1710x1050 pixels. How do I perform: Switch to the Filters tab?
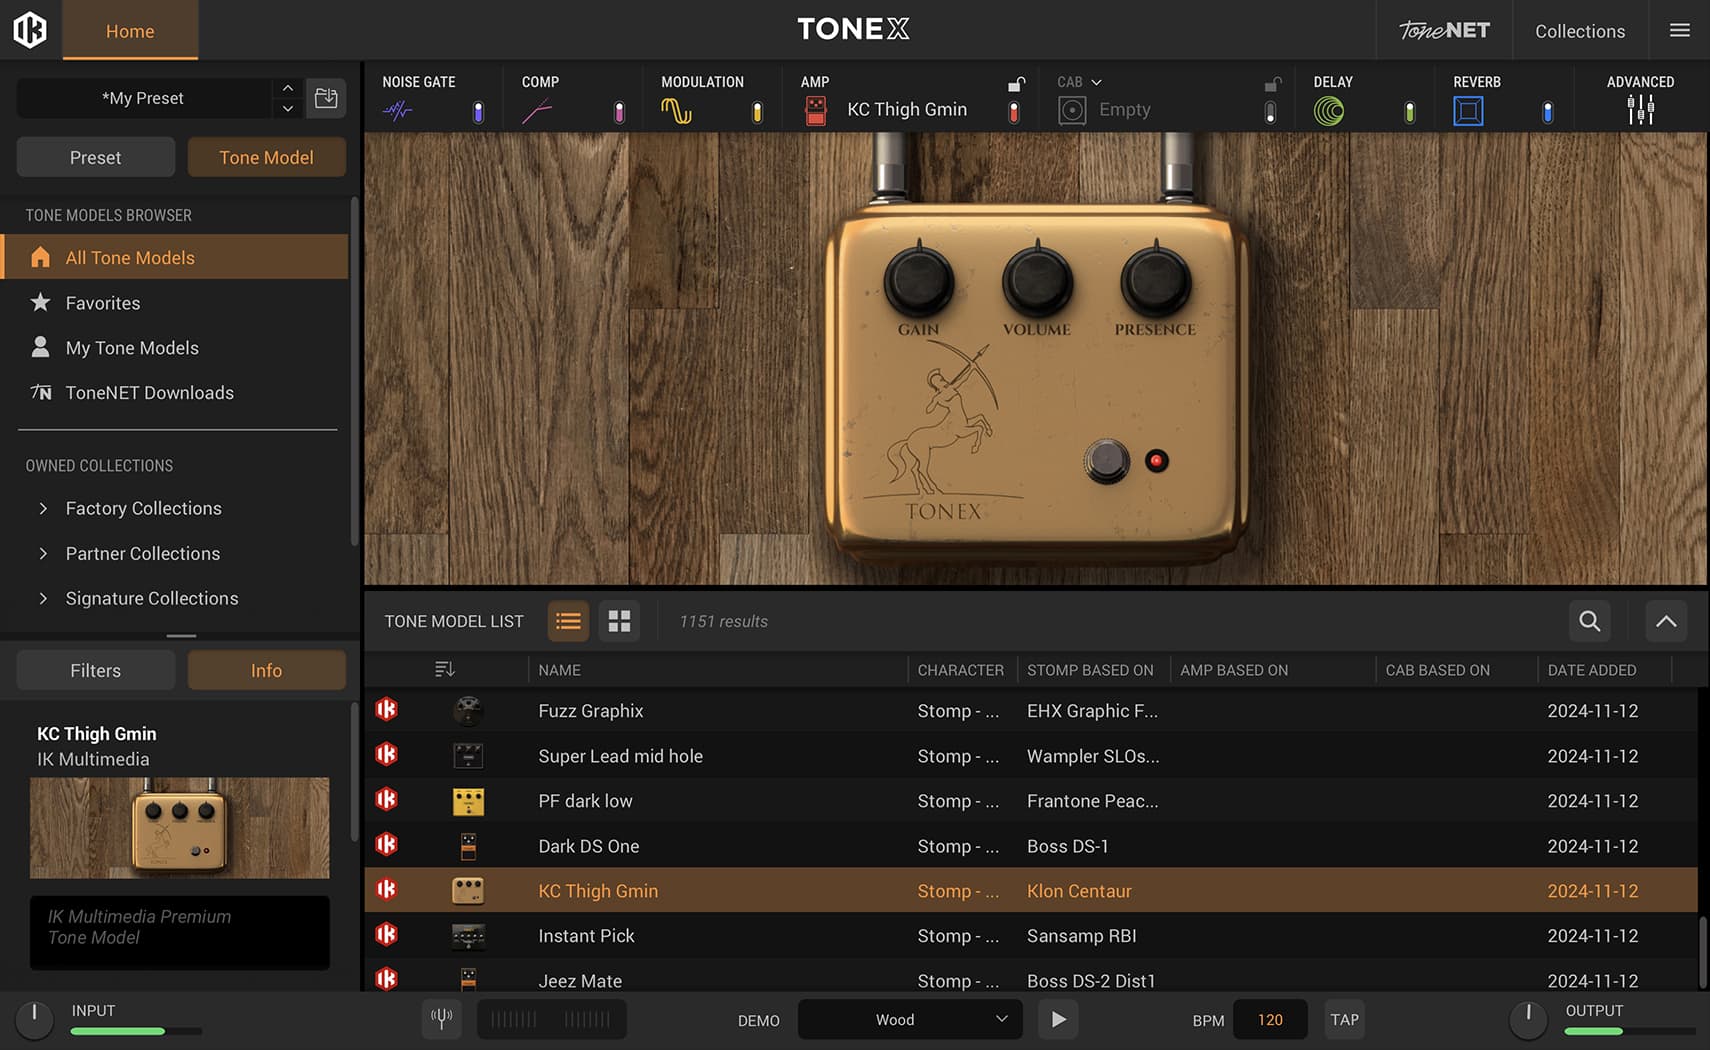pyautogui.click(x=96, y=670)
